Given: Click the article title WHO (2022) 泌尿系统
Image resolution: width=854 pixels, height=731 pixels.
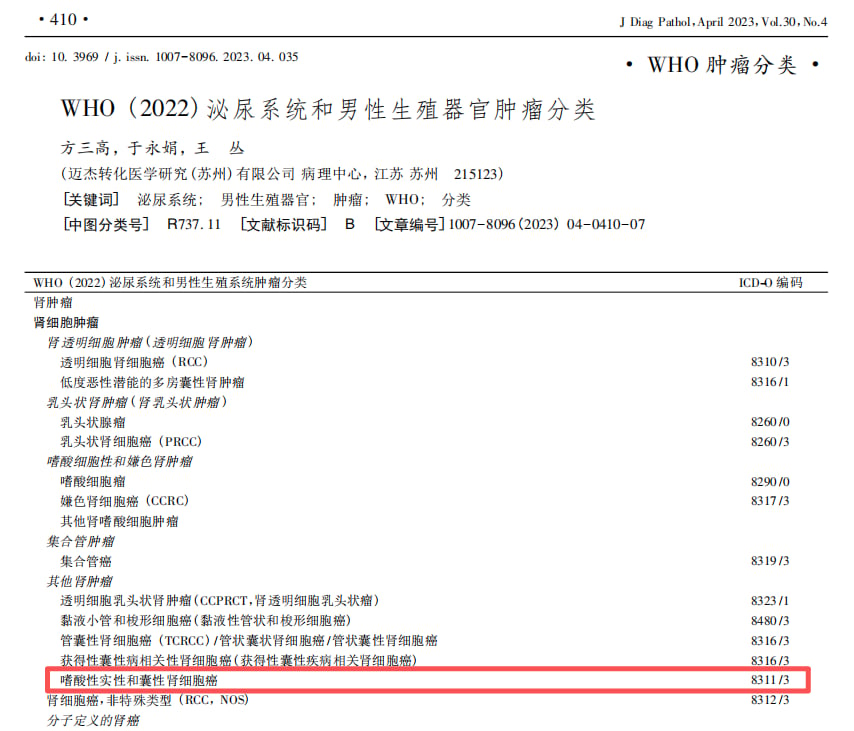Looking at the screenshot, I should 328,109.
